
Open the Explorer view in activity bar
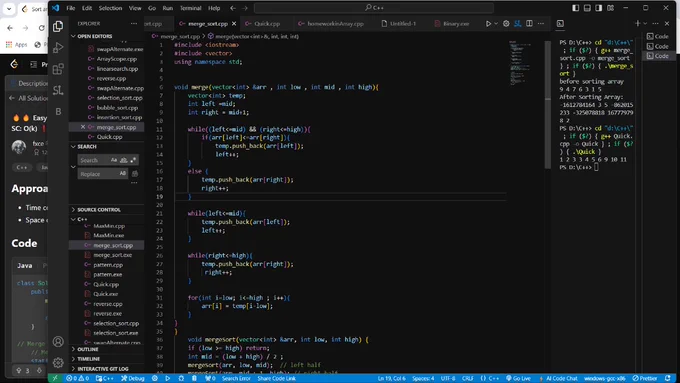58,26
